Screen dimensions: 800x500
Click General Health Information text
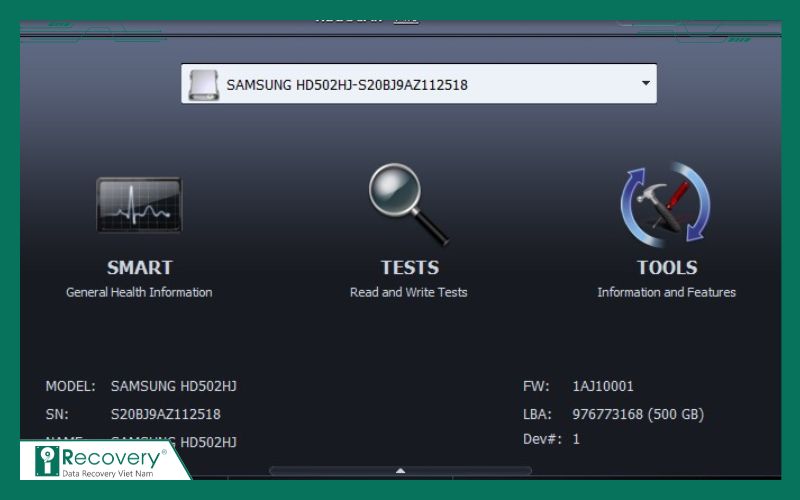click(139, 292)
